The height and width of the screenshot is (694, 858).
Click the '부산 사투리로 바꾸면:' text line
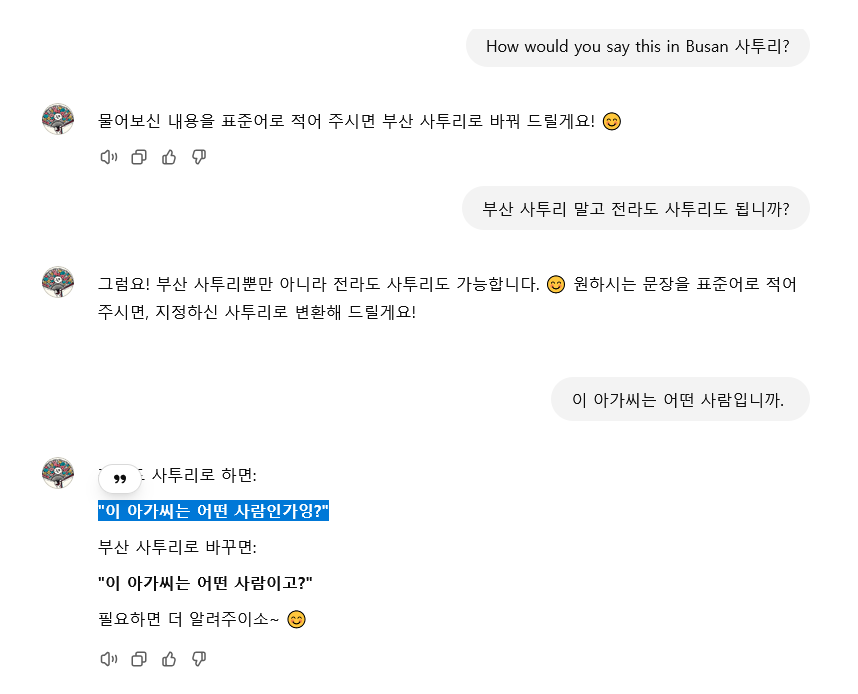point(177,548)
